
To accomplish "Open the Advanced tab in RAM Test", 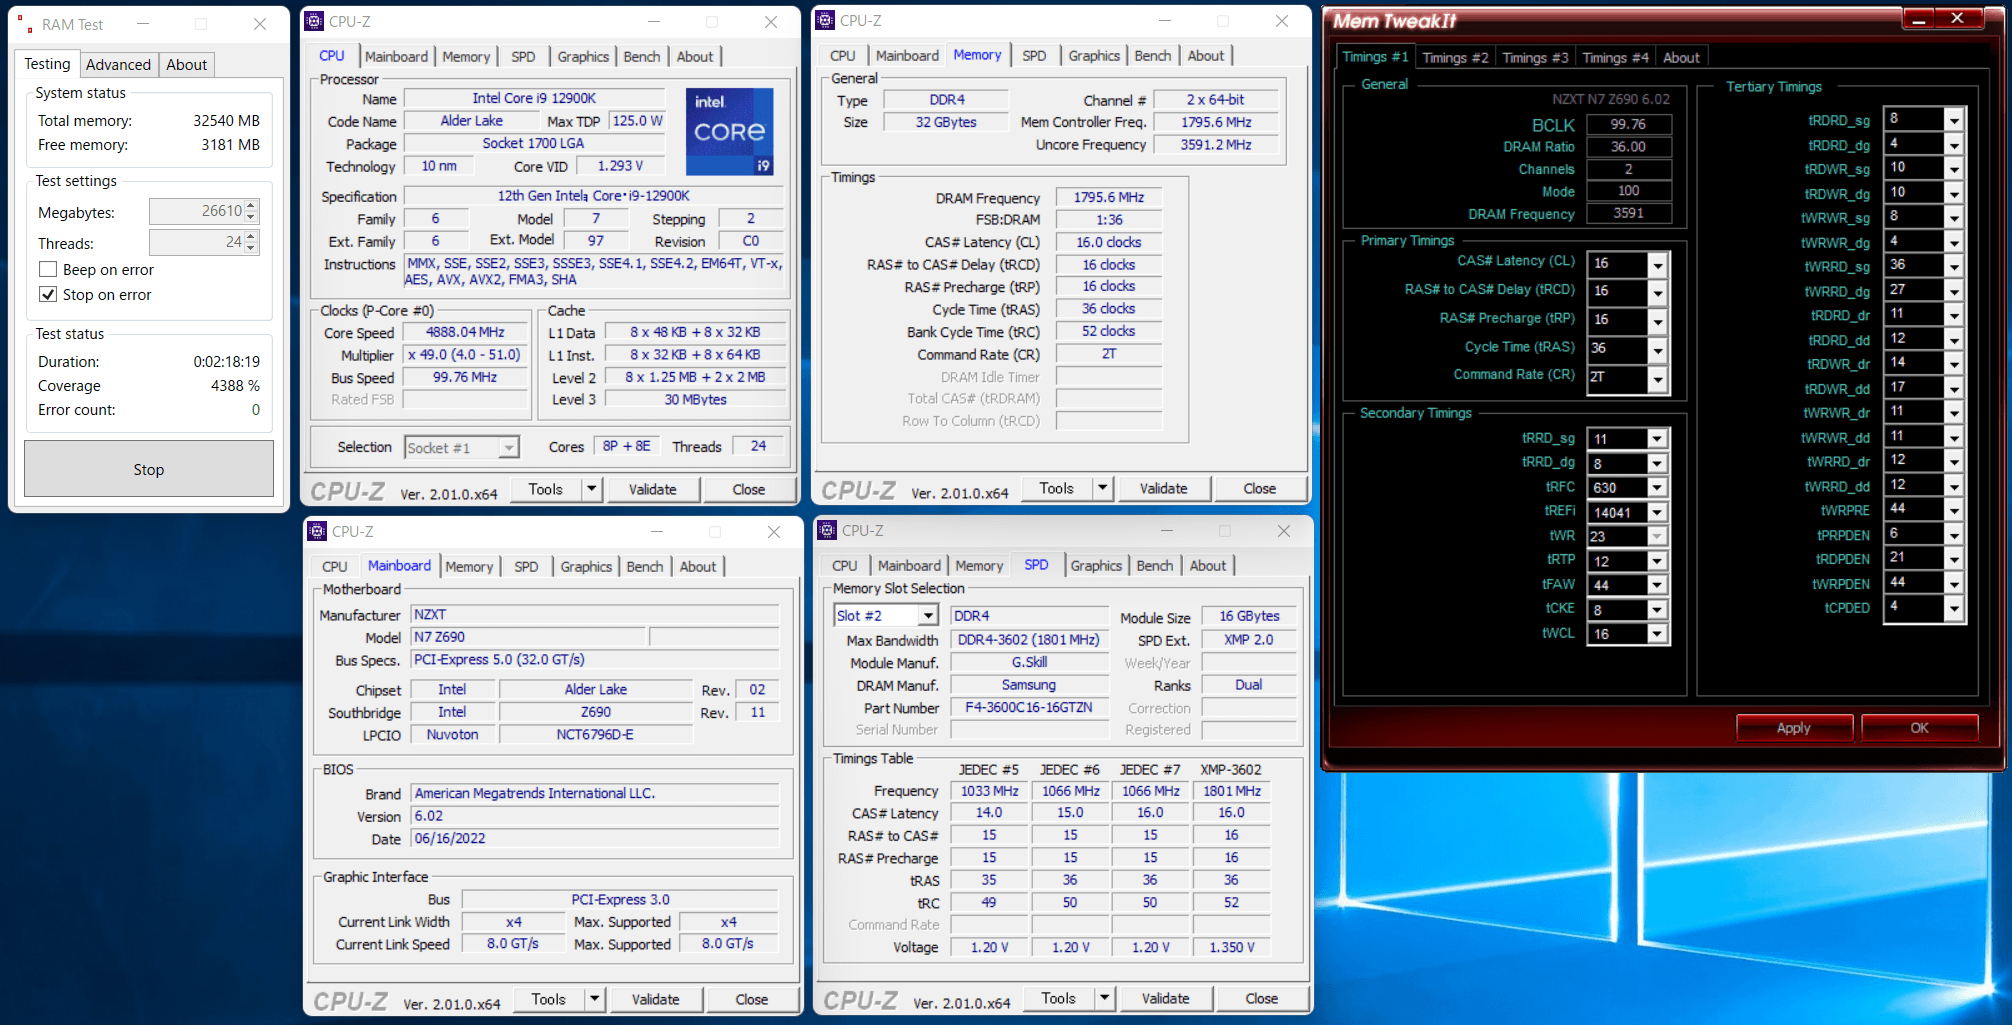I will (x=118, y=64).
